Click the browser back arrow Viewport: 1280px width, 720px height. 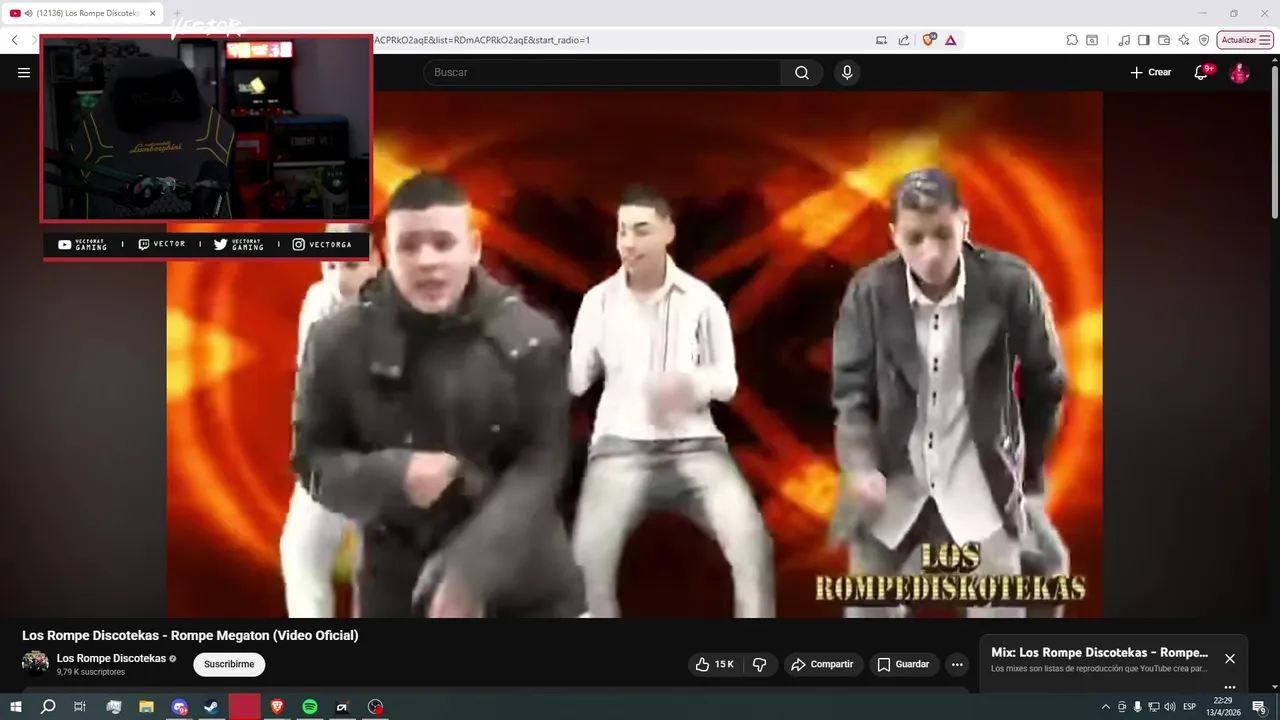14,40
